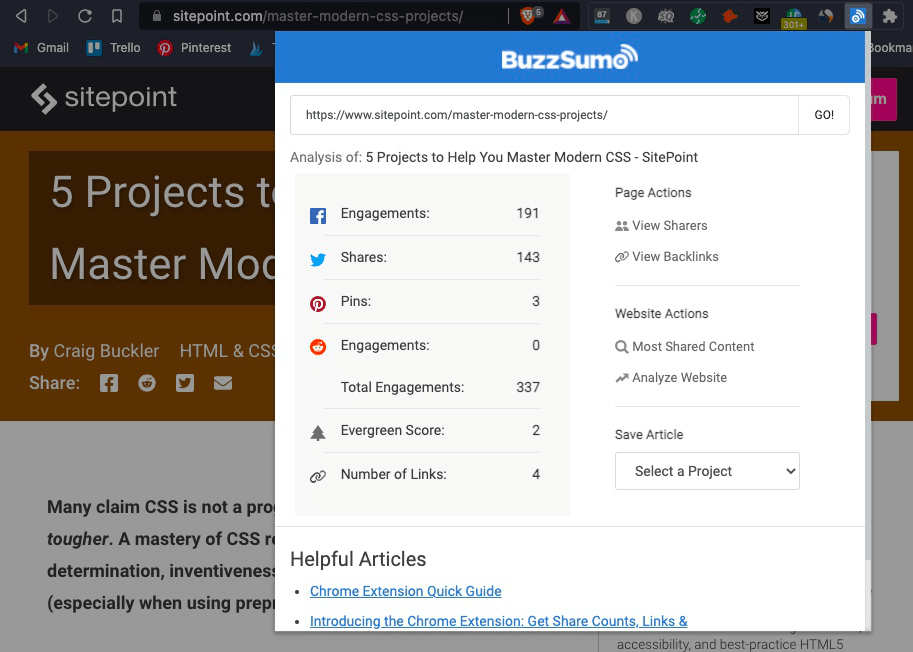Reload the page with the refresh icon

(x=85, y=16)
